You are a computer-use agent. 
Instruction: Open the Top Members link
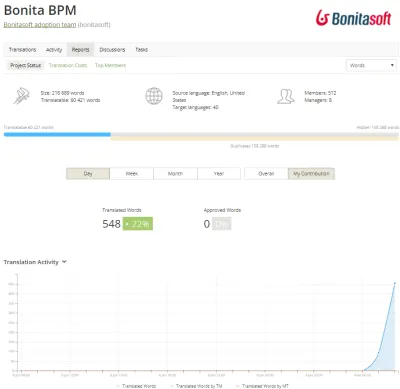pyautogui.click(x=110, y=65)
